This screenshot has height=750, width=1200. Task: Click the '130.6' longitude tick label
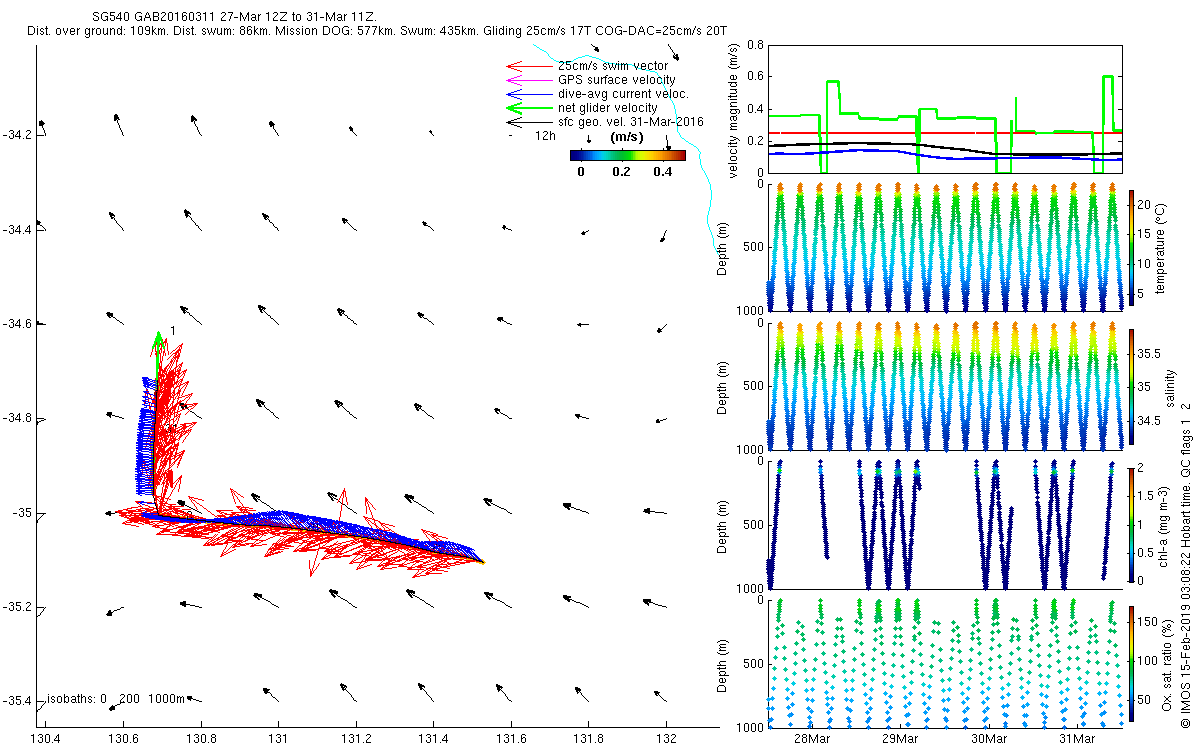point(123,738)
